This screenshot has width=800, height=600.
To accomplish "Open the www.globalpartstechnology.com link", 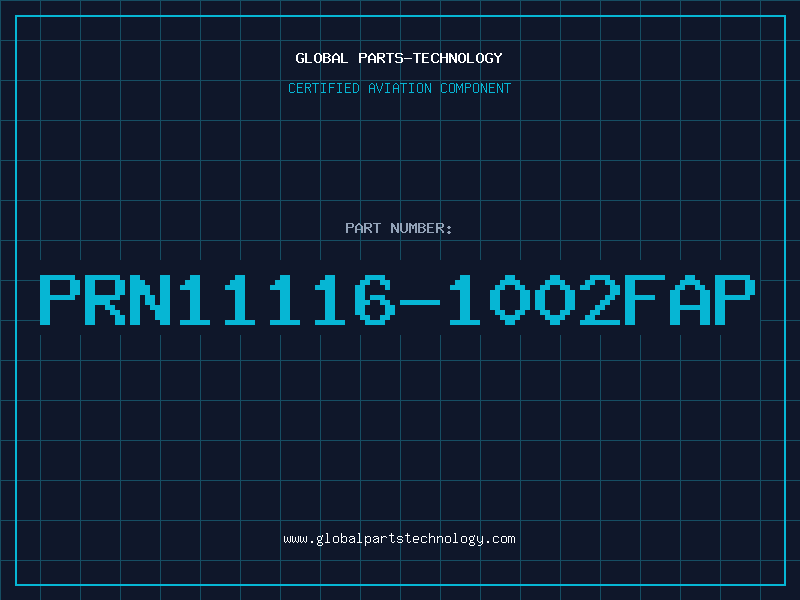I will point(399,539).
